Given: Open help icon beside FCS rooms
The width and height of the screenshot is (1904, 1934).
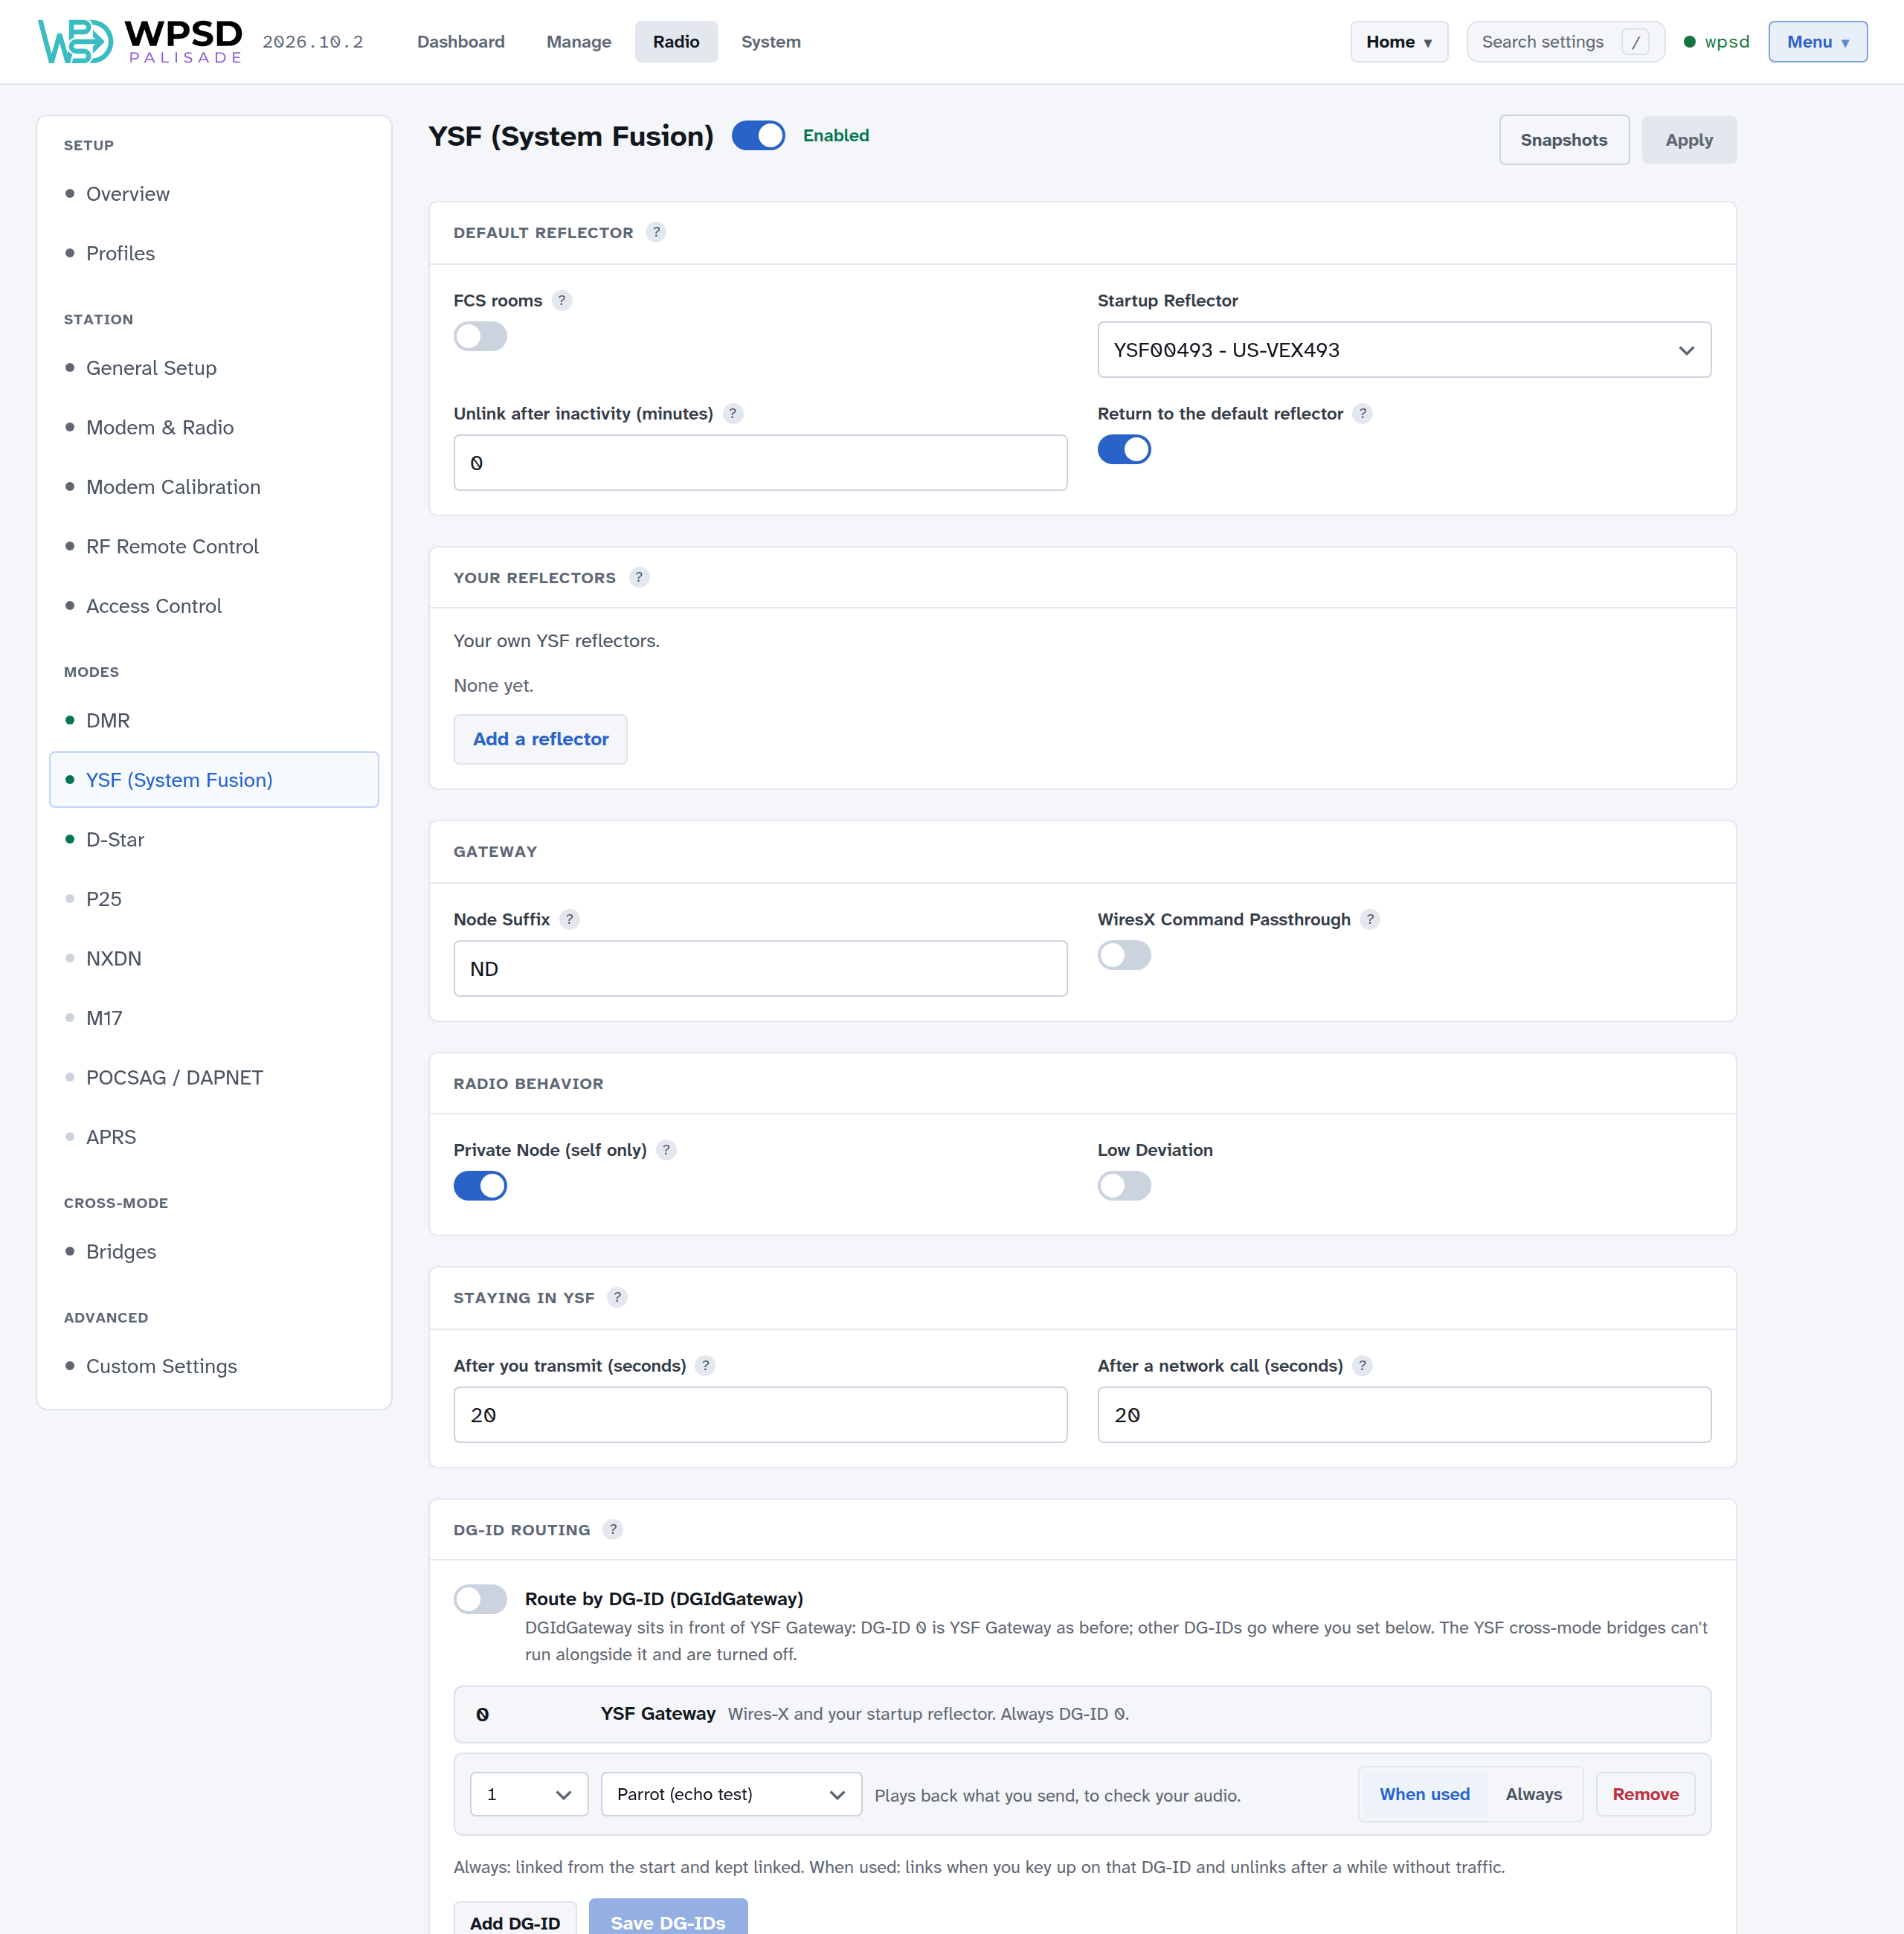Looking at the screenshot, I should click(562, 300).
